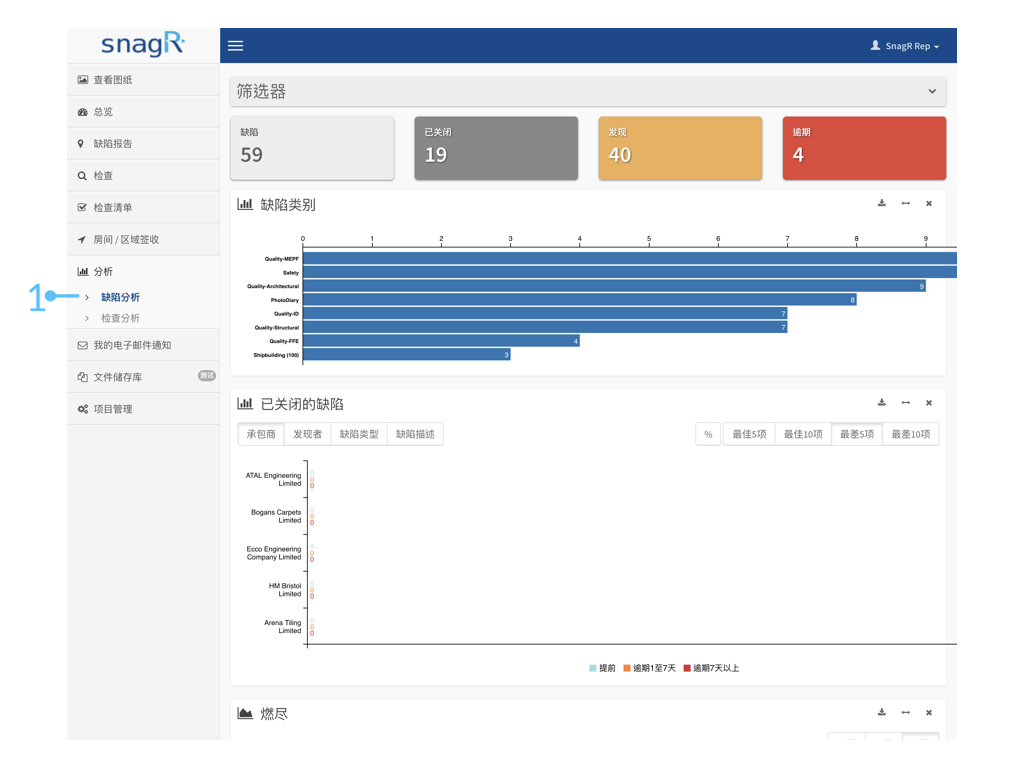
Task: Select the 最佳5项 option
Action: click(x=749, y=434)
